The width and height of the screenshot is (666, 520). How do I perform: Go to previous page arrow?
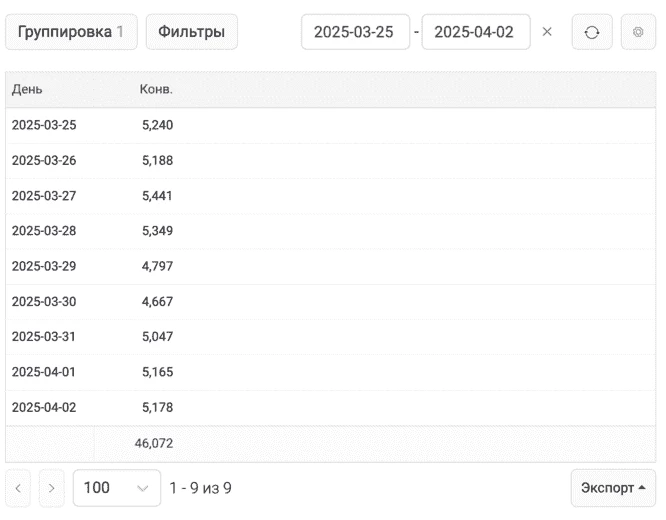[x=18, y=488]
